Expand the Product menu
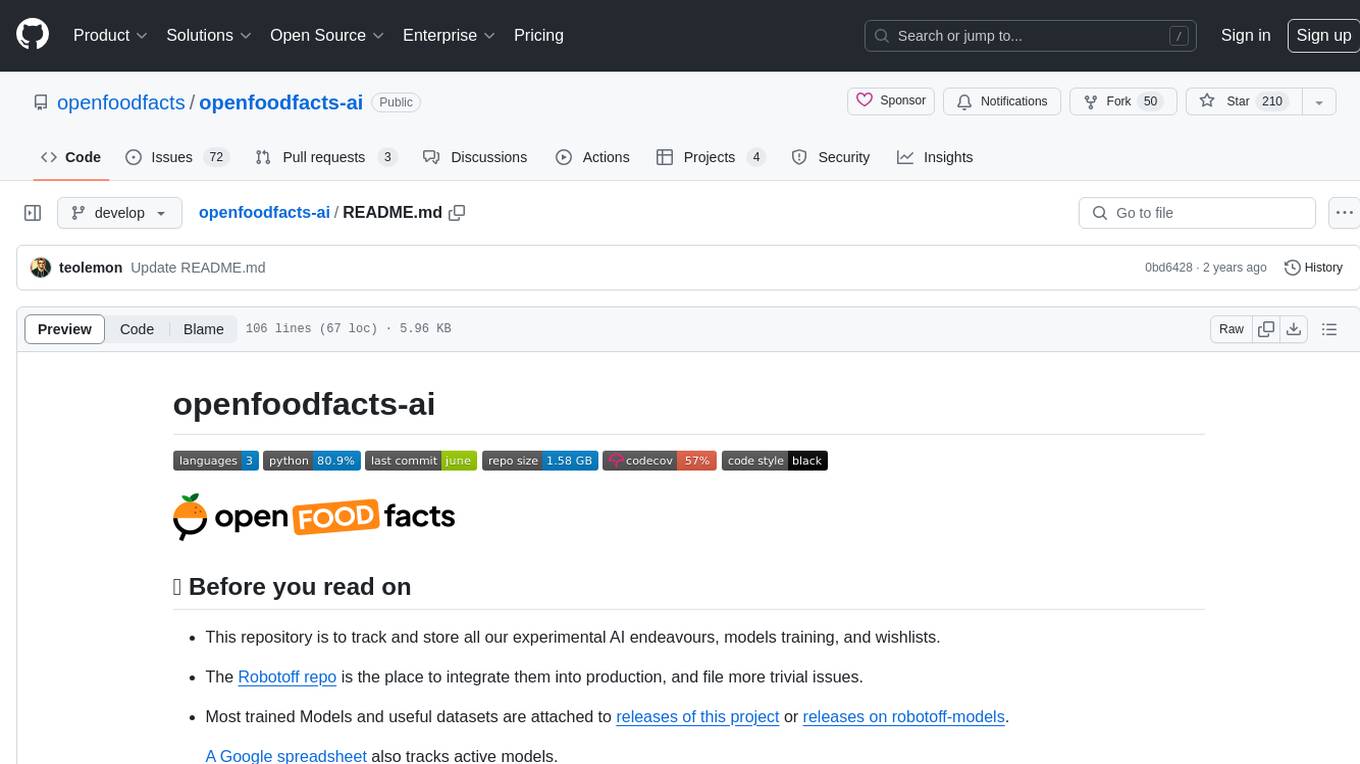Viewport: 1360px width, 764px height. pyautogui.click(x=110, y=35)
